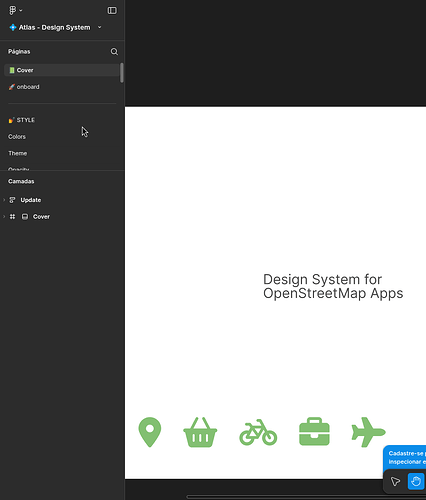Activate the Move cursor tool

click(395, 481)
